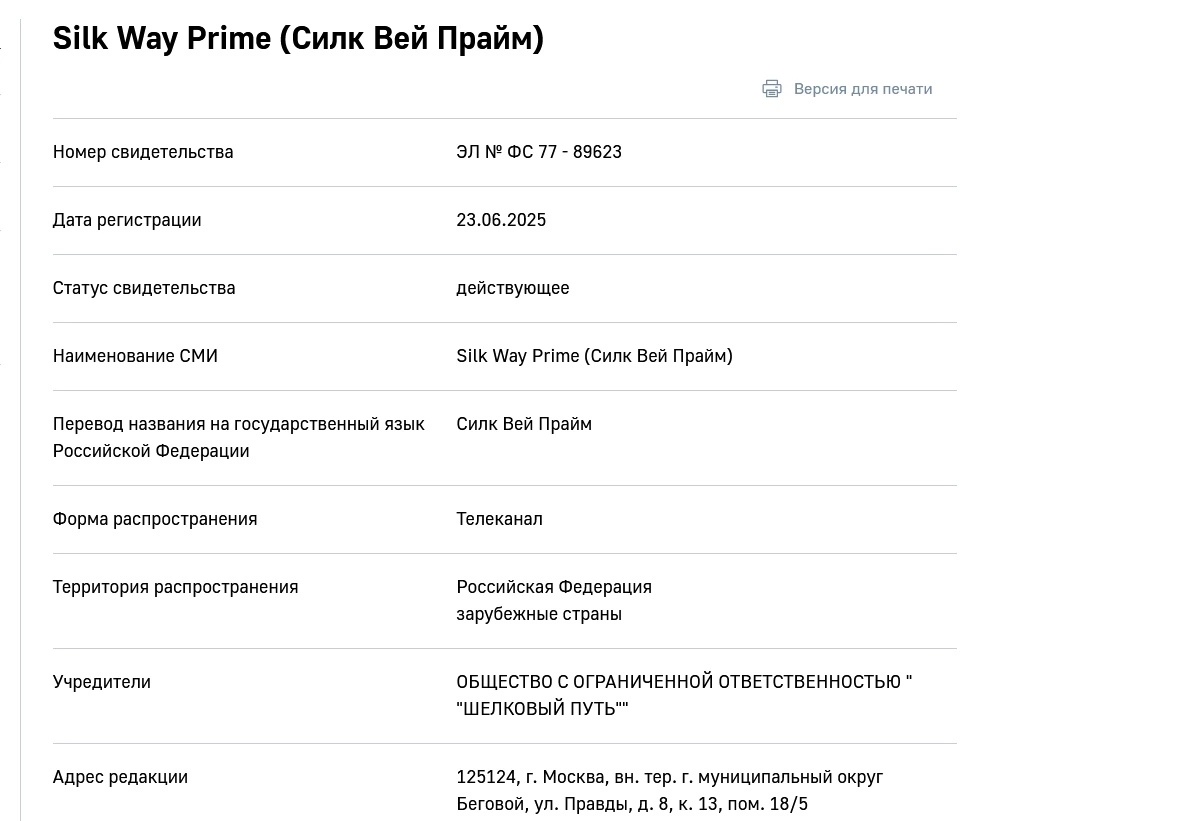Click the Телеканал value
1183x821 pixels.
click(x=499, y=519)
